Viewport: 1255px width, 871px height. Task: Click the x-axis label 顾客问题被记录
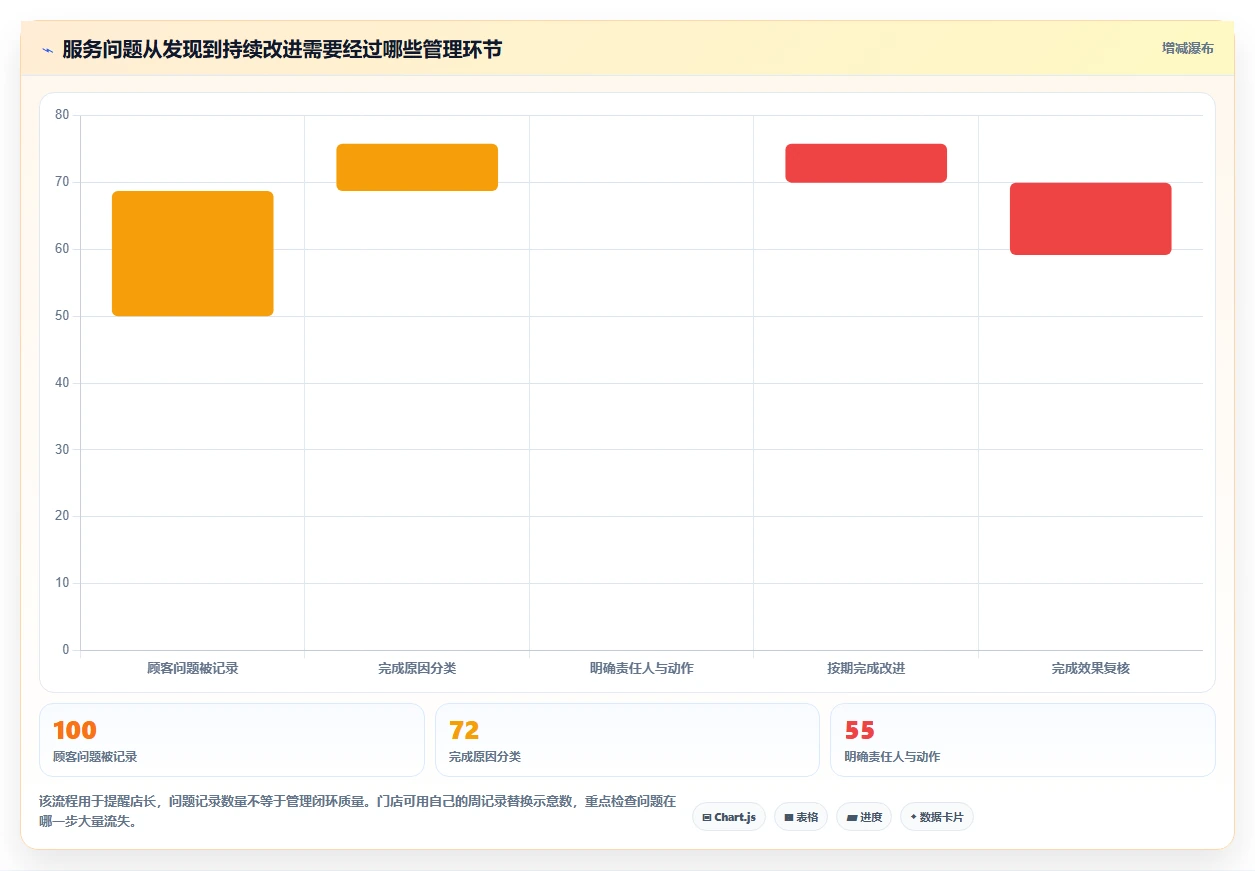(193, 668)
